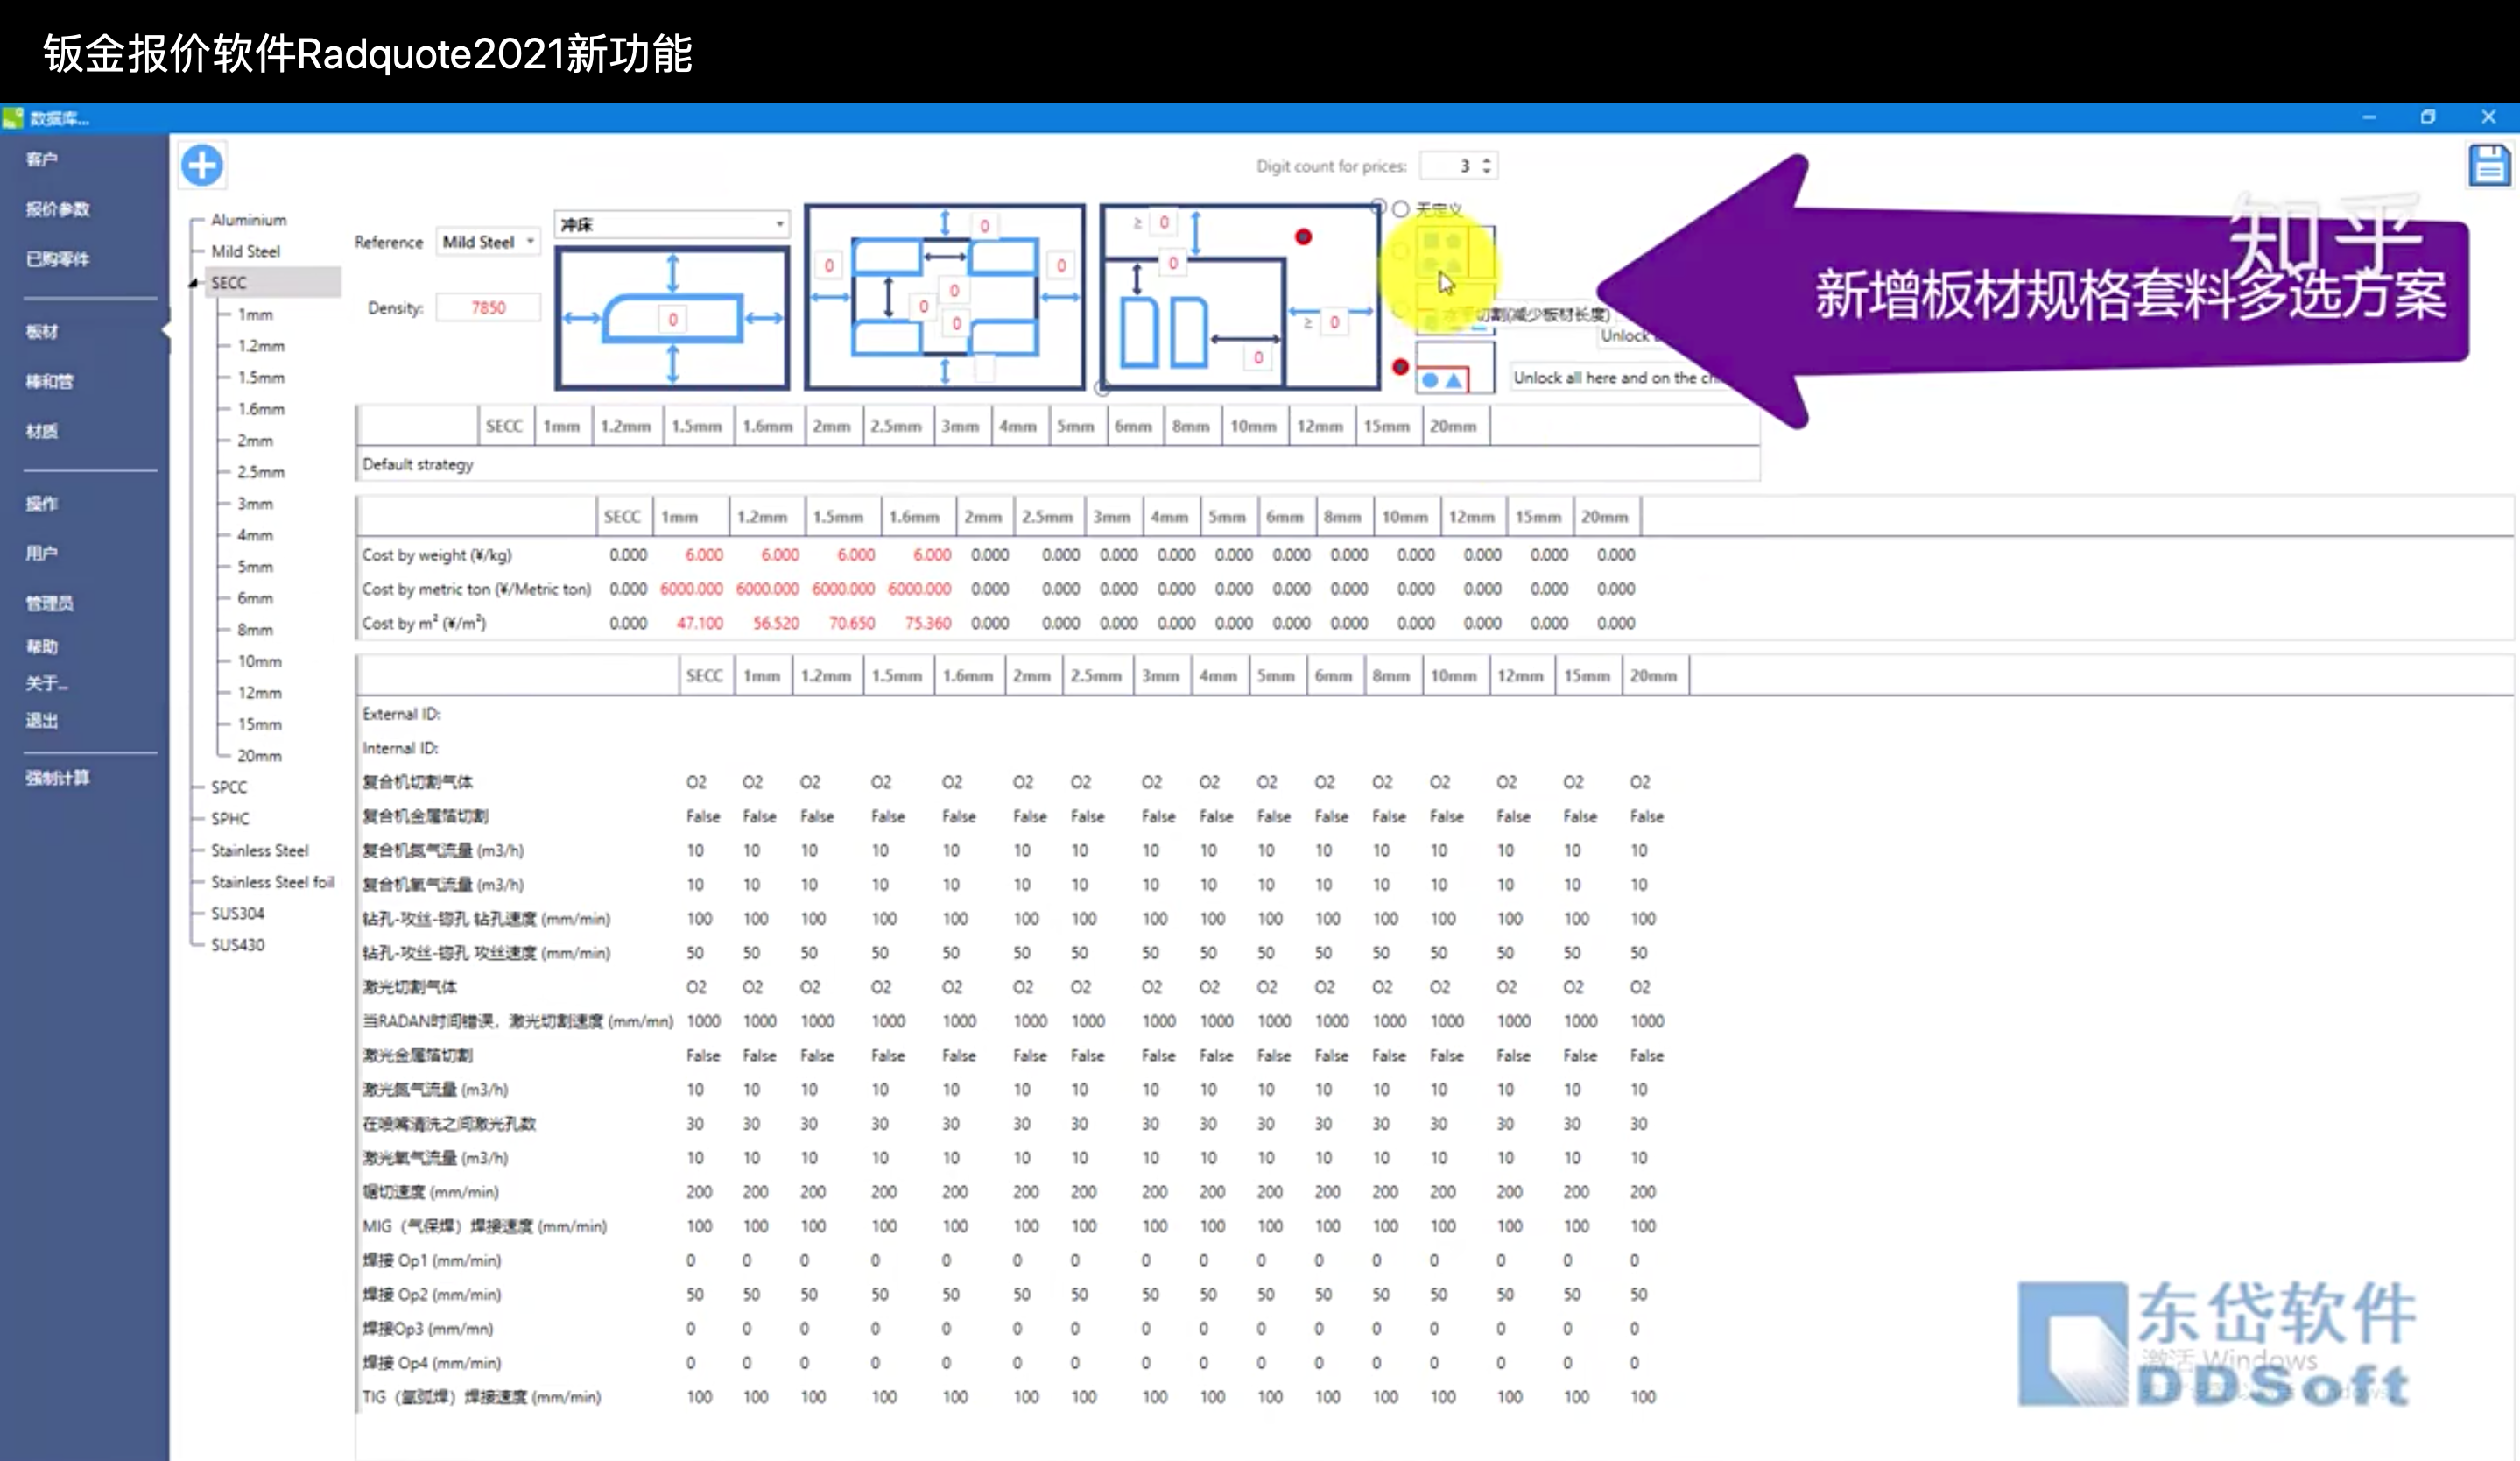
Task: Select the red-selected nesting option with circle and triangle
Action: coord(1401,367)
